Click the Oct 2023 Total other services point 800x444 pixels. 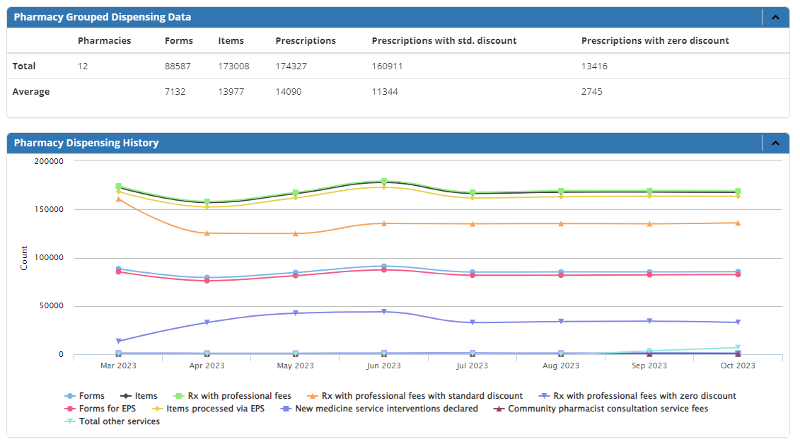[738, 347]
